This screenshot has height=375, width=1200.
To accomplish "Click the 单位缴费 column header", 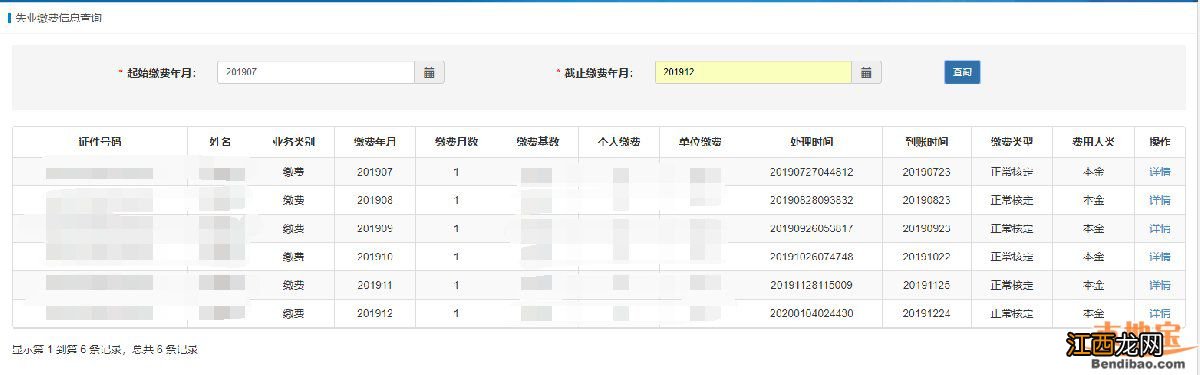I will pos(699,142).
